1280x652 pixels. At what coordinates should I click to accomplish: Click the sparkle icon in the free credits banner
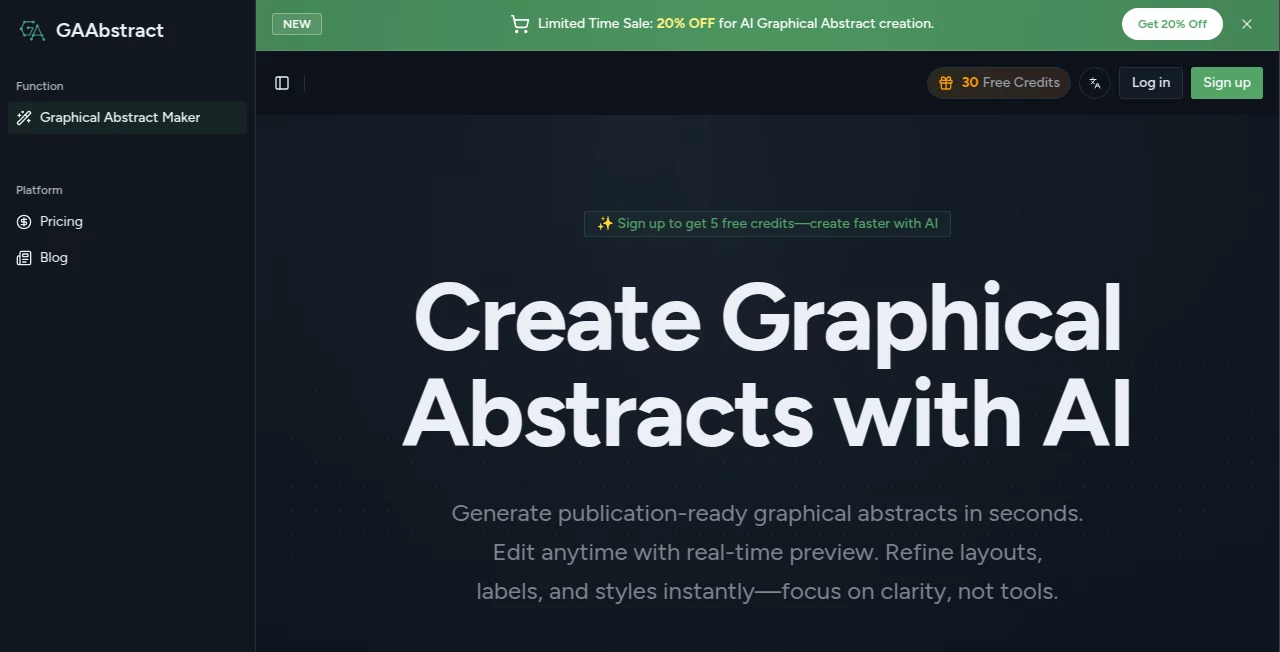click(x=605, y=223)
